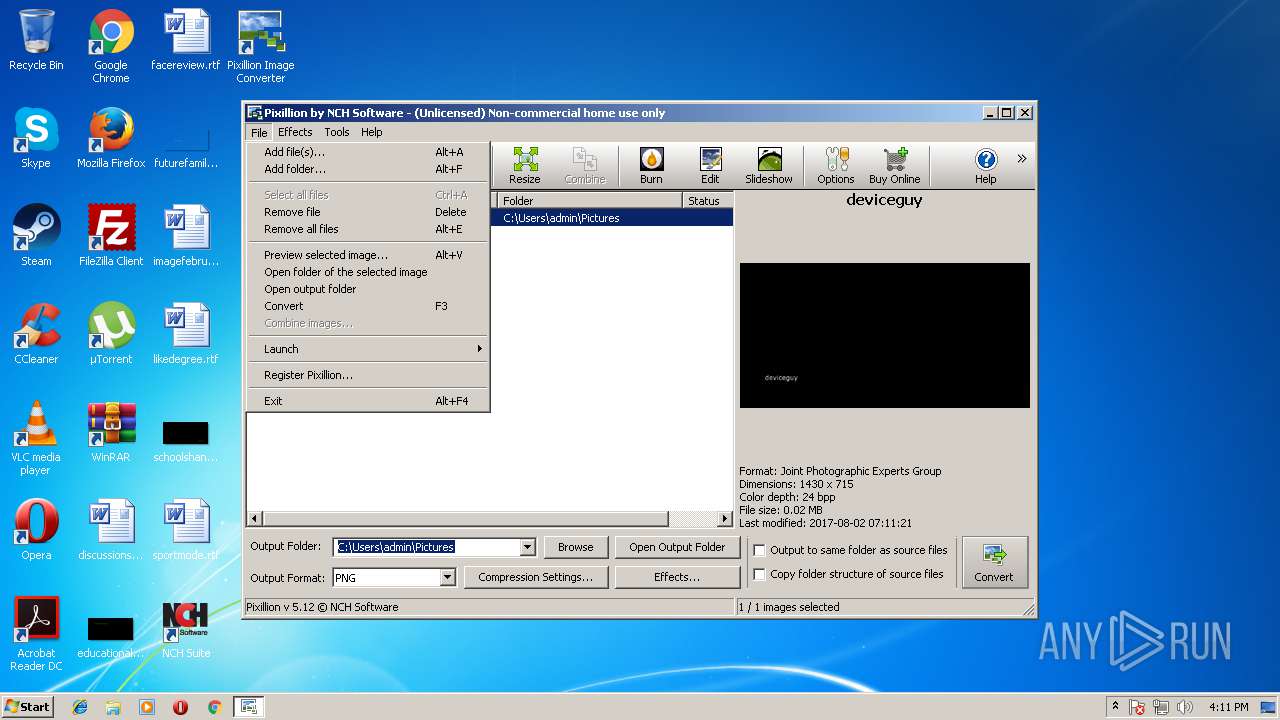1280x720 pixels.
Task: Click the 4:11 PM taskbar clock
Action: [x=1228, y=707]
